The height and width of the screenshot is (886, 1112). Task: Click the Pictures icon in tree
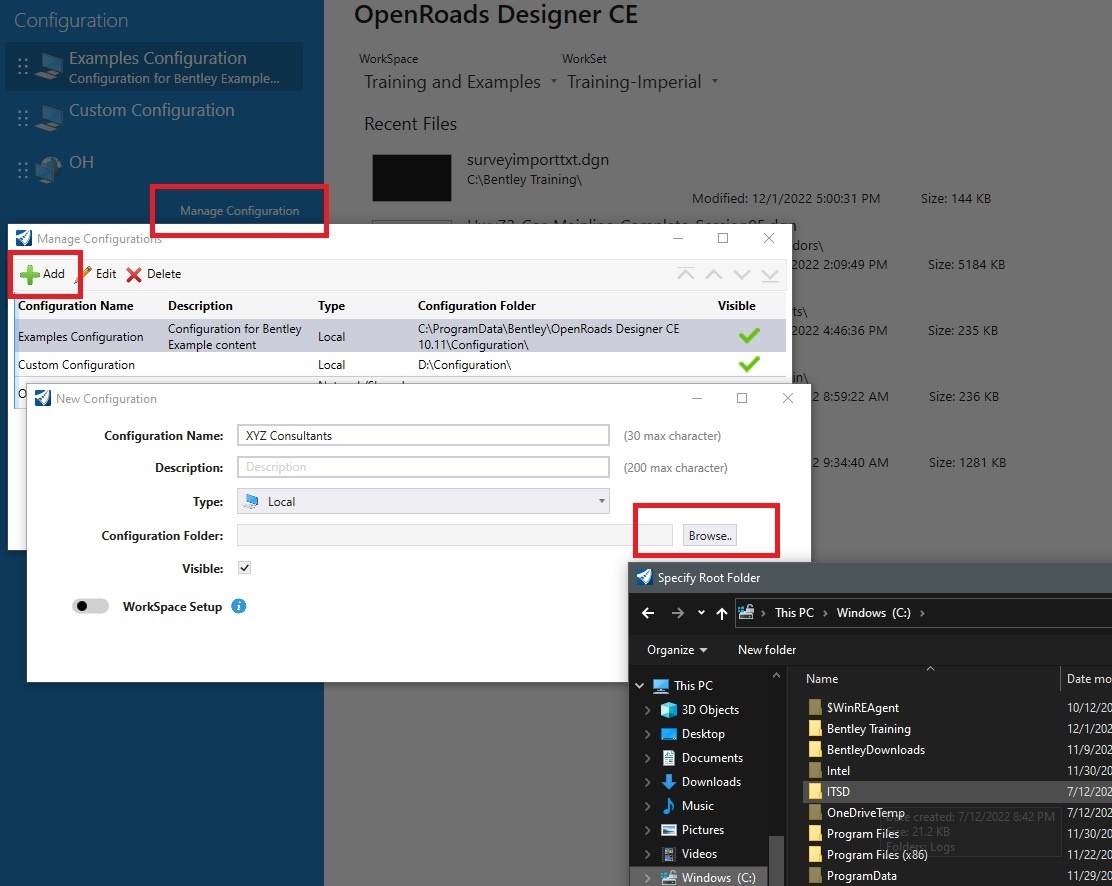(668, 830)
